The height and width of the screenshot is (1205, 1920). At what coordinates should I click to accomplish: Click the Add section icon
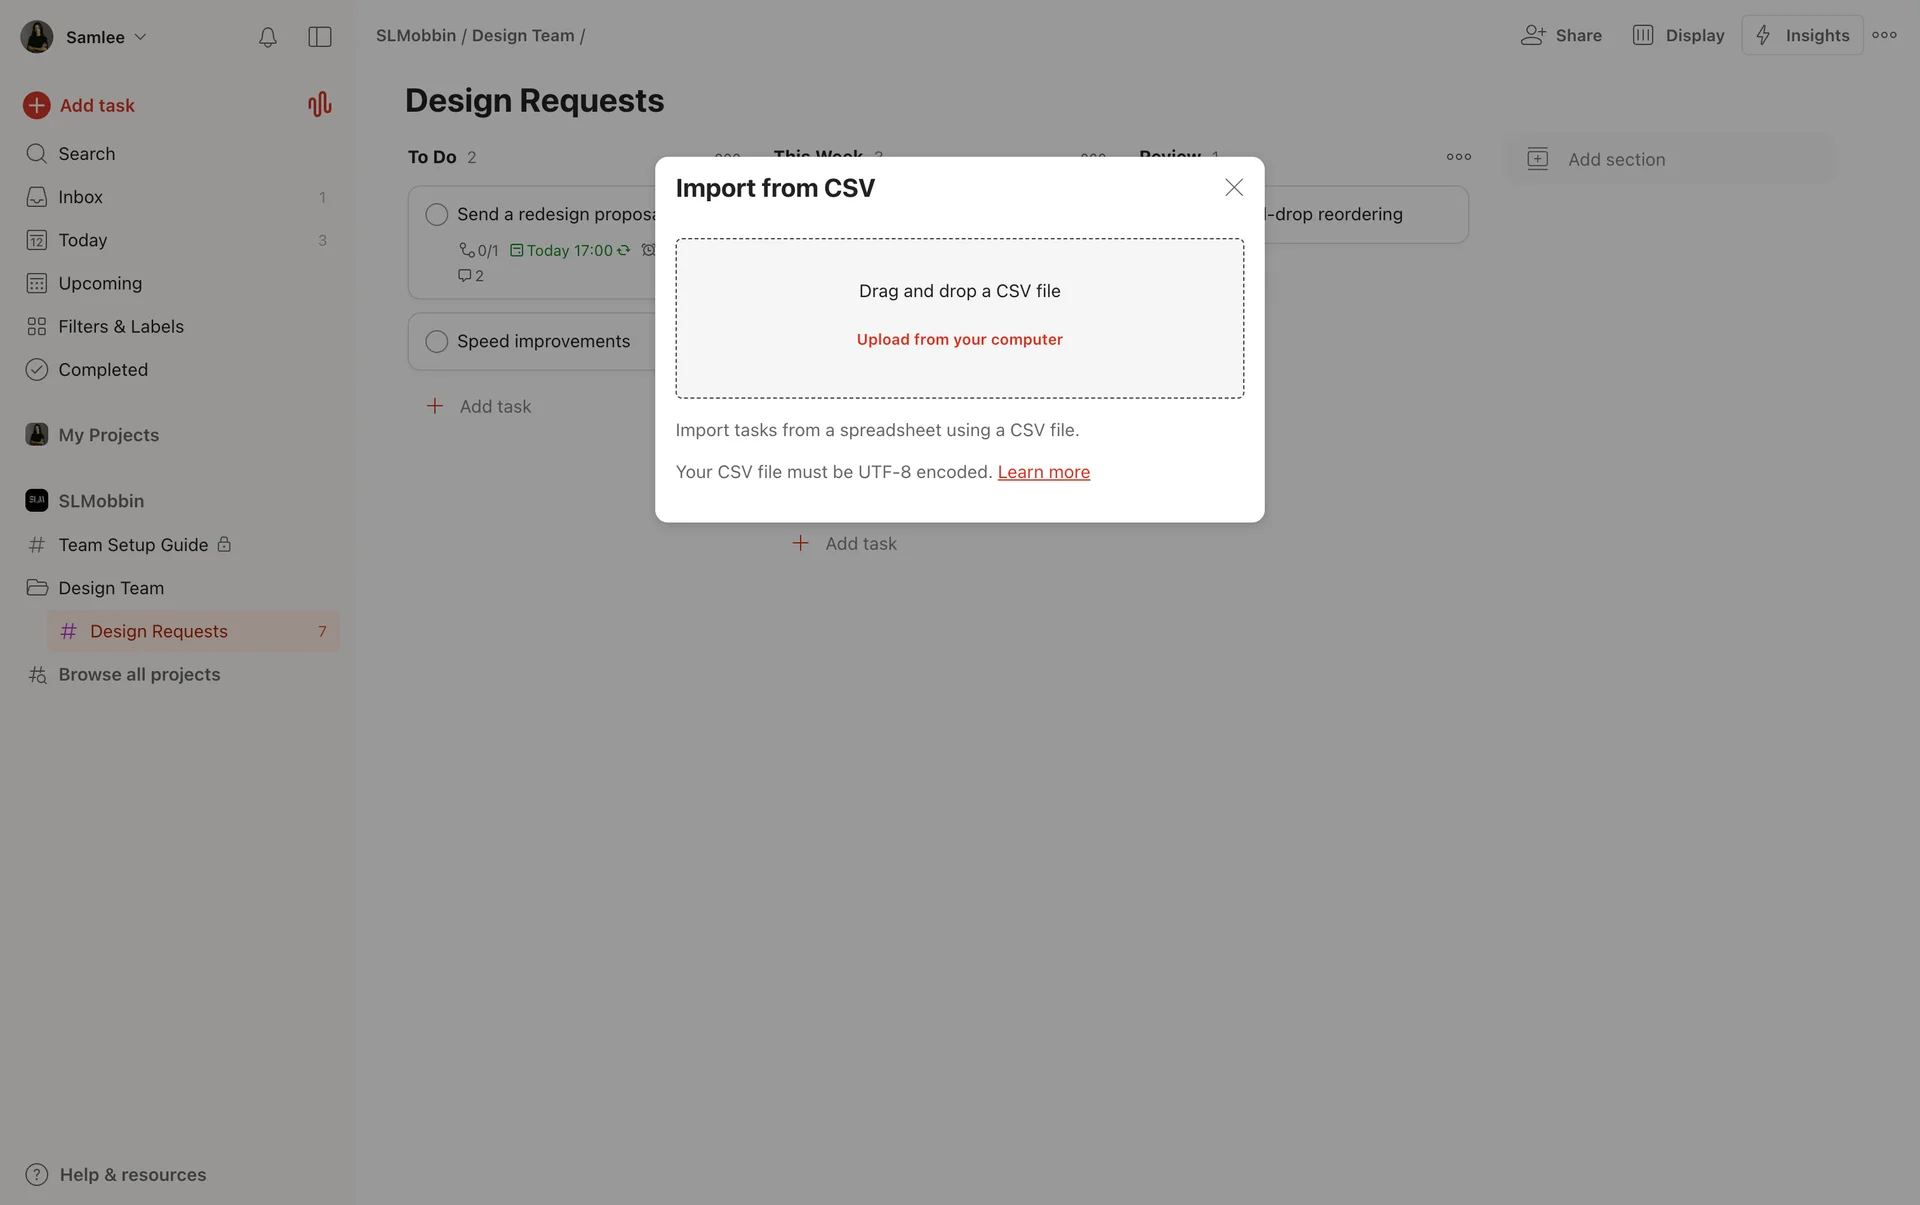pos(1537,159)
